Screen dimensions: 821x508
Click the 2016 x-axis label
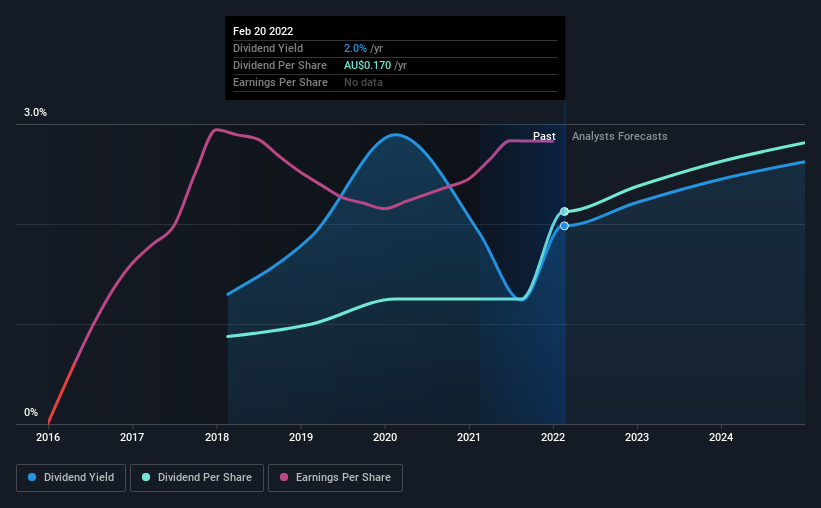pos(48,437)
